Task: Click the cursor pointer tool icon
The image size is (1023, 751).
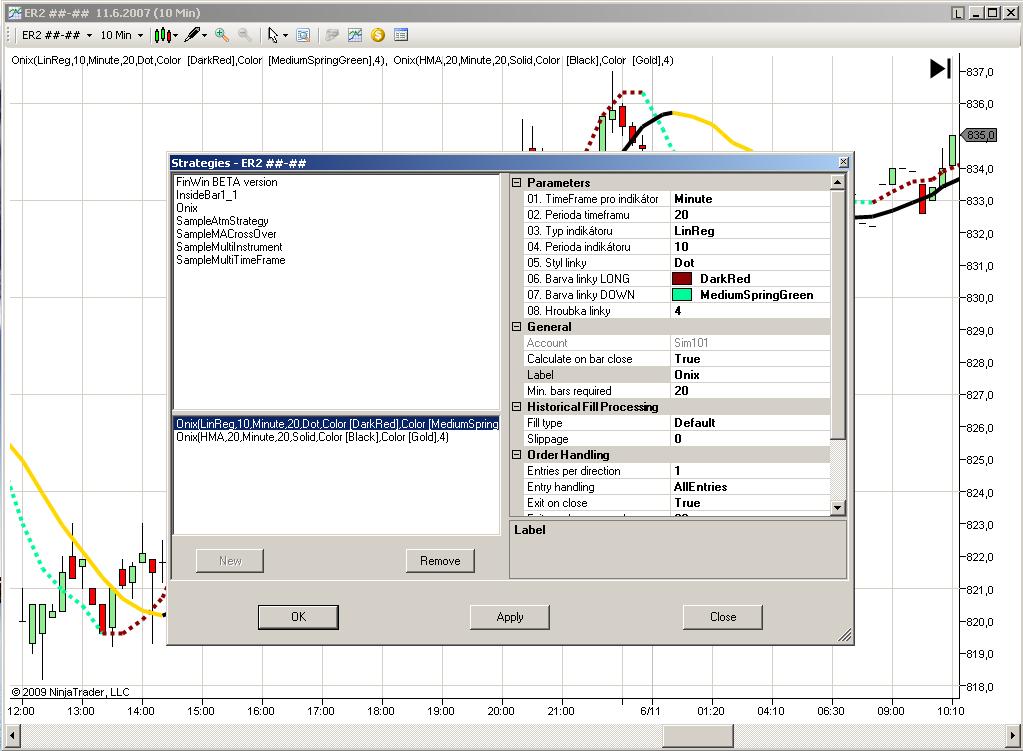Action: point(273,35)
